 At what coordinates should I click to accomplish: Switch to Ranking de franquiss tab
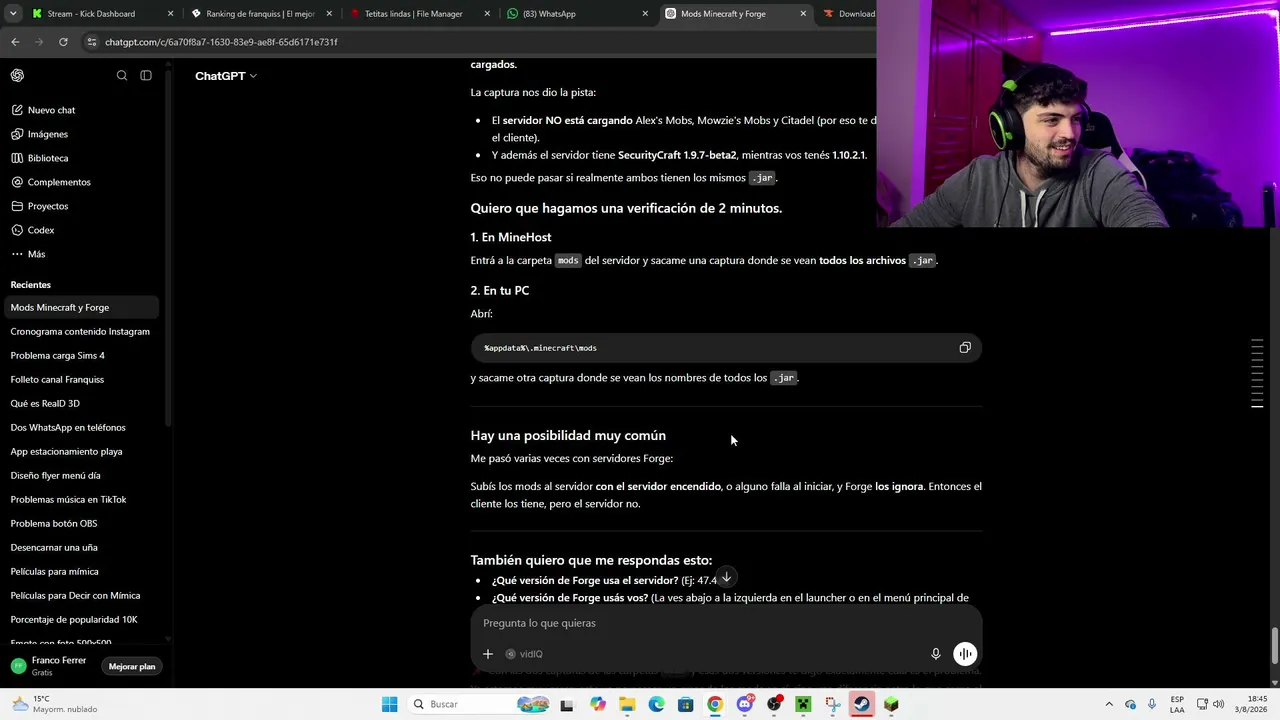point(262,14)
